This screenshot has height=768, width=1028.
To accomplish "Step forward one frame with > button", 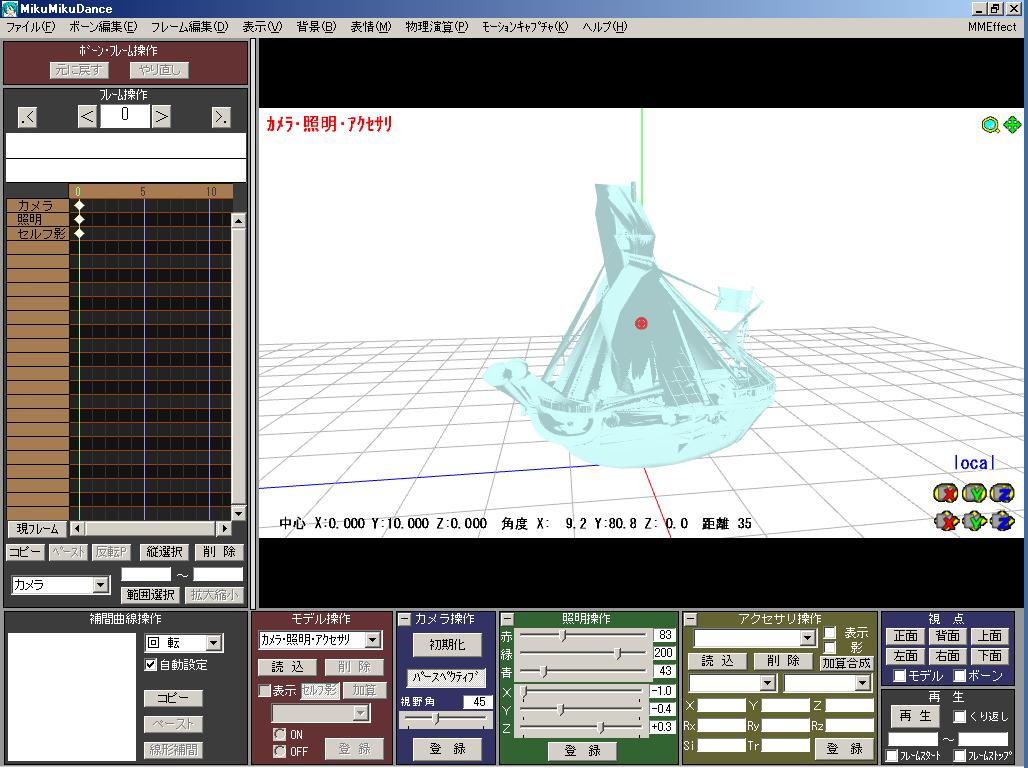I will (161, 117).
